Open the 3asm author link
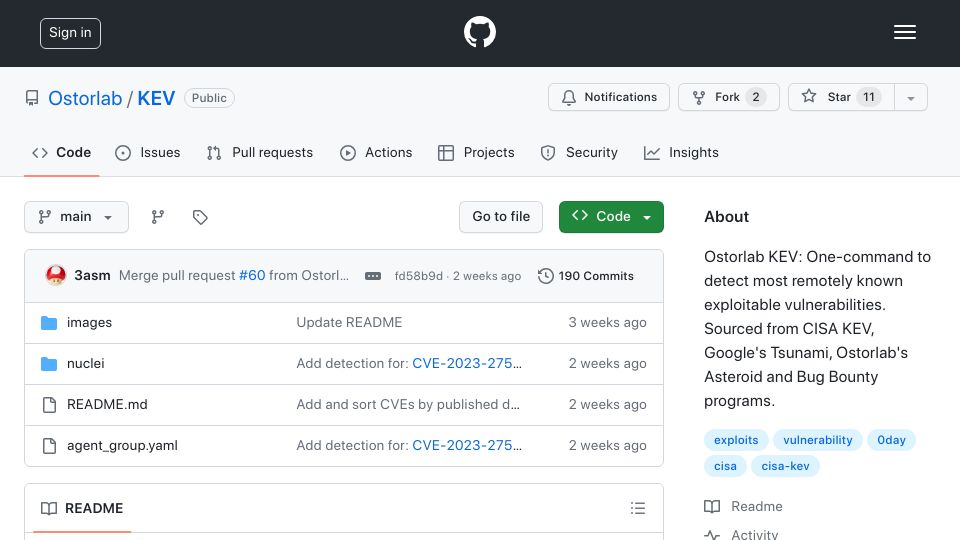The image size is (960, 540). pos(92,276)
